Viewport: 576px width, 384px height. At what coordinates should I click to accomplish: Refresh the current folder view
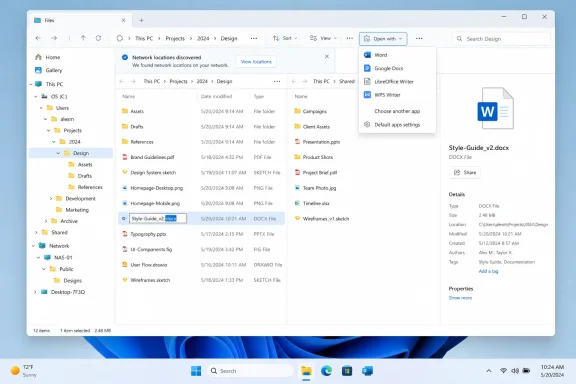(98, 38)
